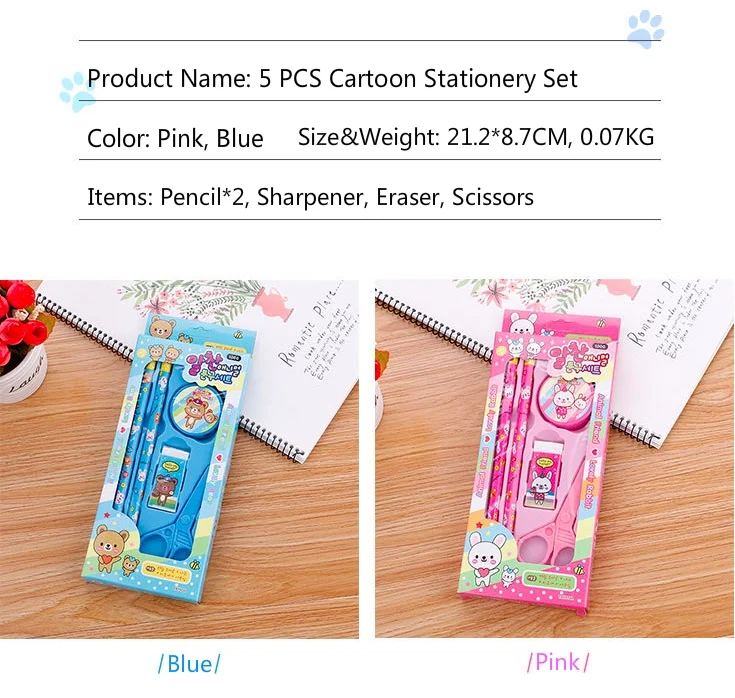Screen dimensions: 735x698
Task: Click the blue scissors in the blue set
Action: click(x=178, y=513)
